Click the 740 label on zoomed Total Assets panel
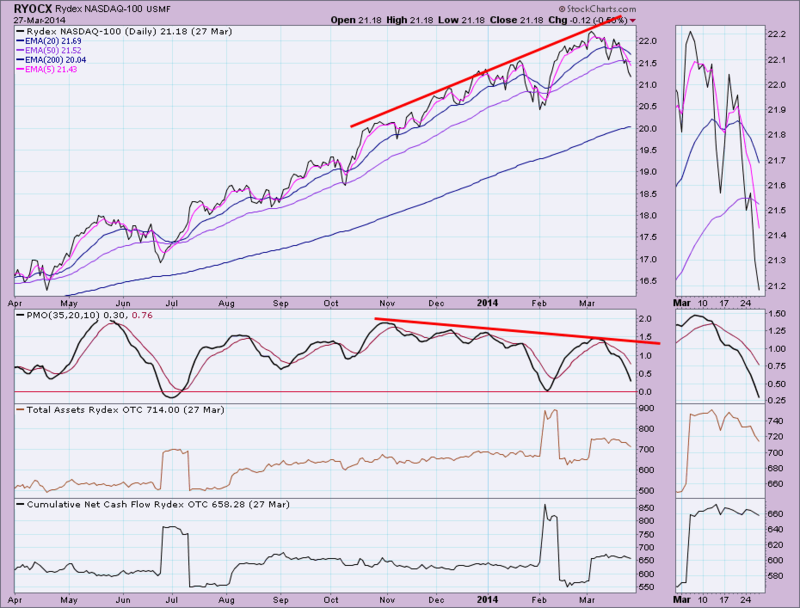The image size is (800, 608). (774, 421)
